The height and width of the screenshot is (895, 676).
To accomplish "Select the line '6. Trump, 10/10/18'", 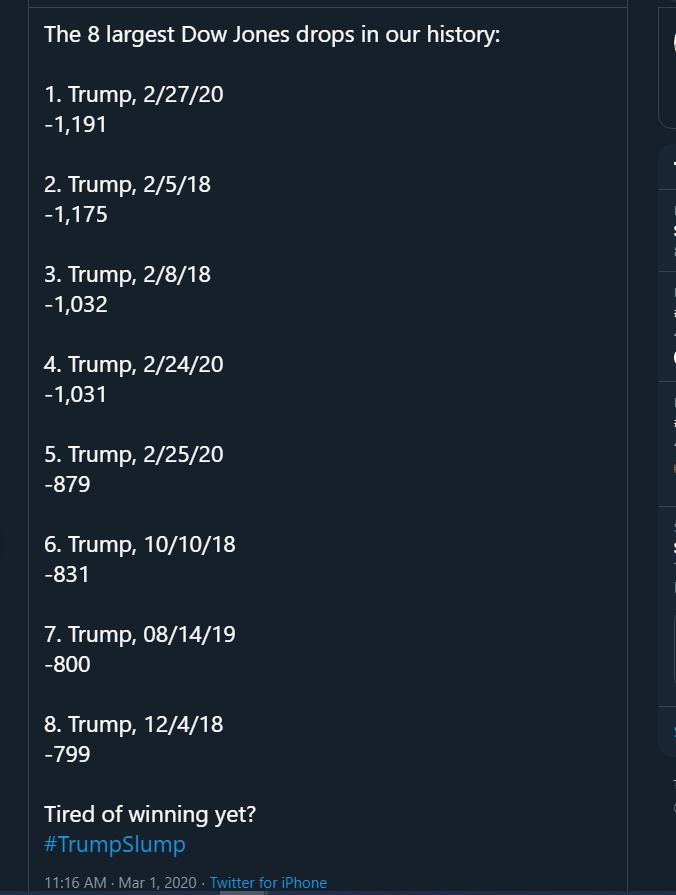I will click(140, 545).
